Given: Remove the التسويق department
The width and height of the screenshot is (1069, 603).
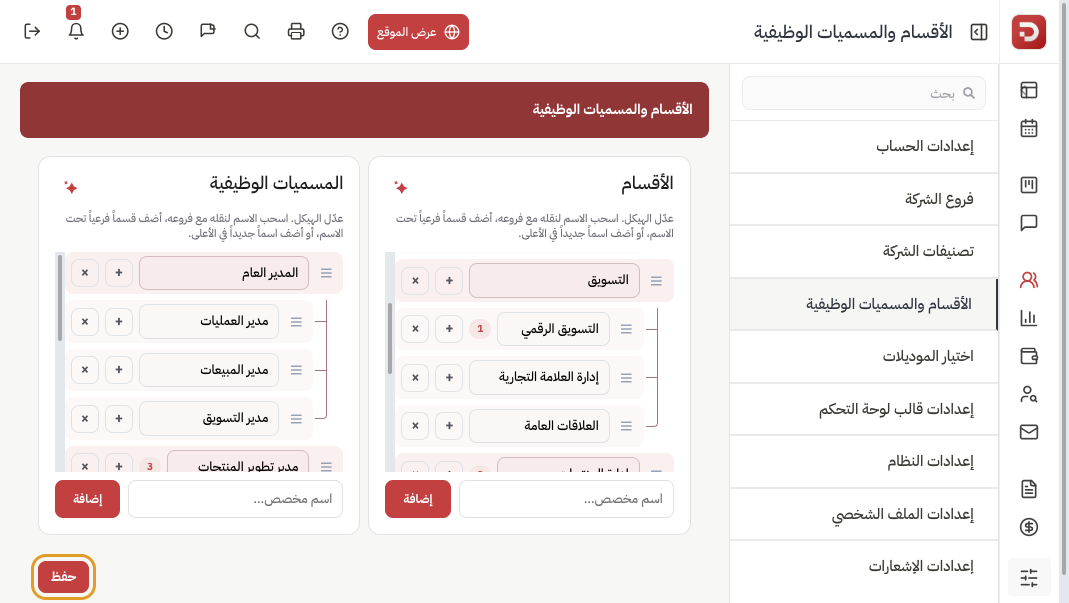Looking at the screenshot, I should pos(415,280).
